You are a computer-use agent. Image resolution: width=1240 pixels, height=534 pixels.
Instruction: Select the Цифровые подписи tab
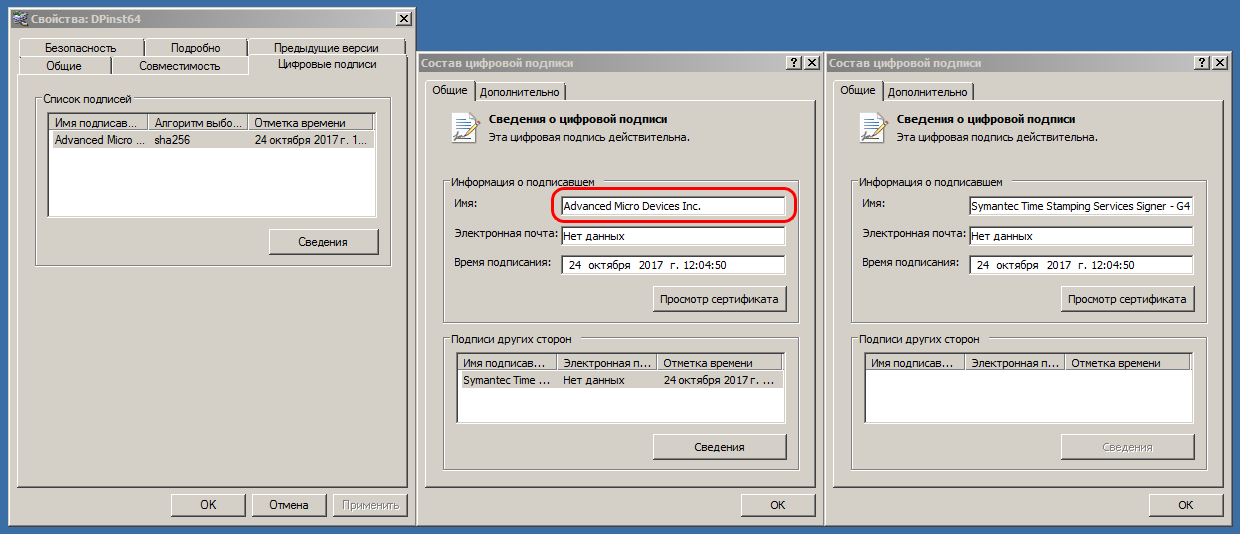[327, 64]
